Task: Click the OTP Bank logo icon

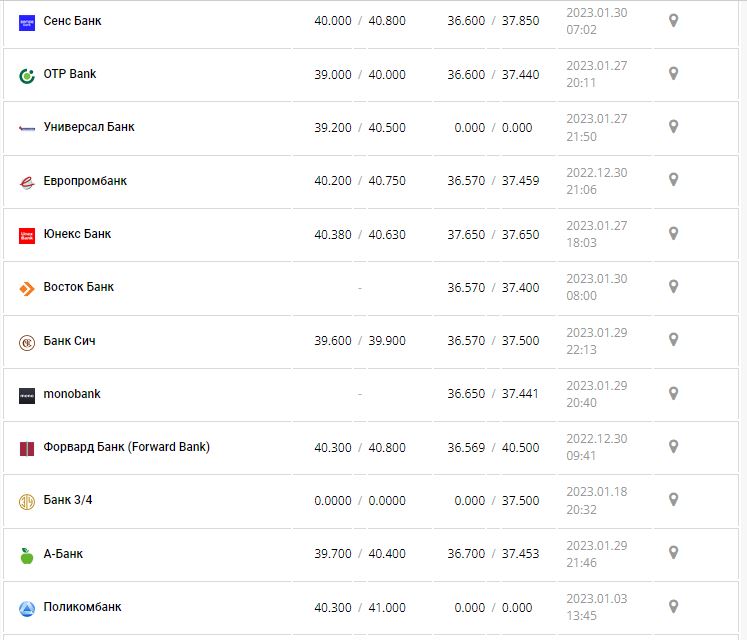Action: (27, 75)
